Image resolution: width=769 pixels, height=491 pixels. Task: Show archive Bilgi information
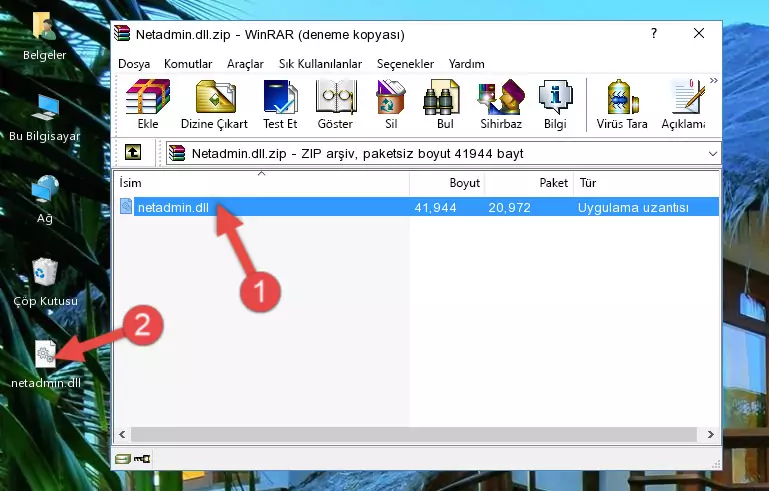pyautogui.click(x=555, y=104)
